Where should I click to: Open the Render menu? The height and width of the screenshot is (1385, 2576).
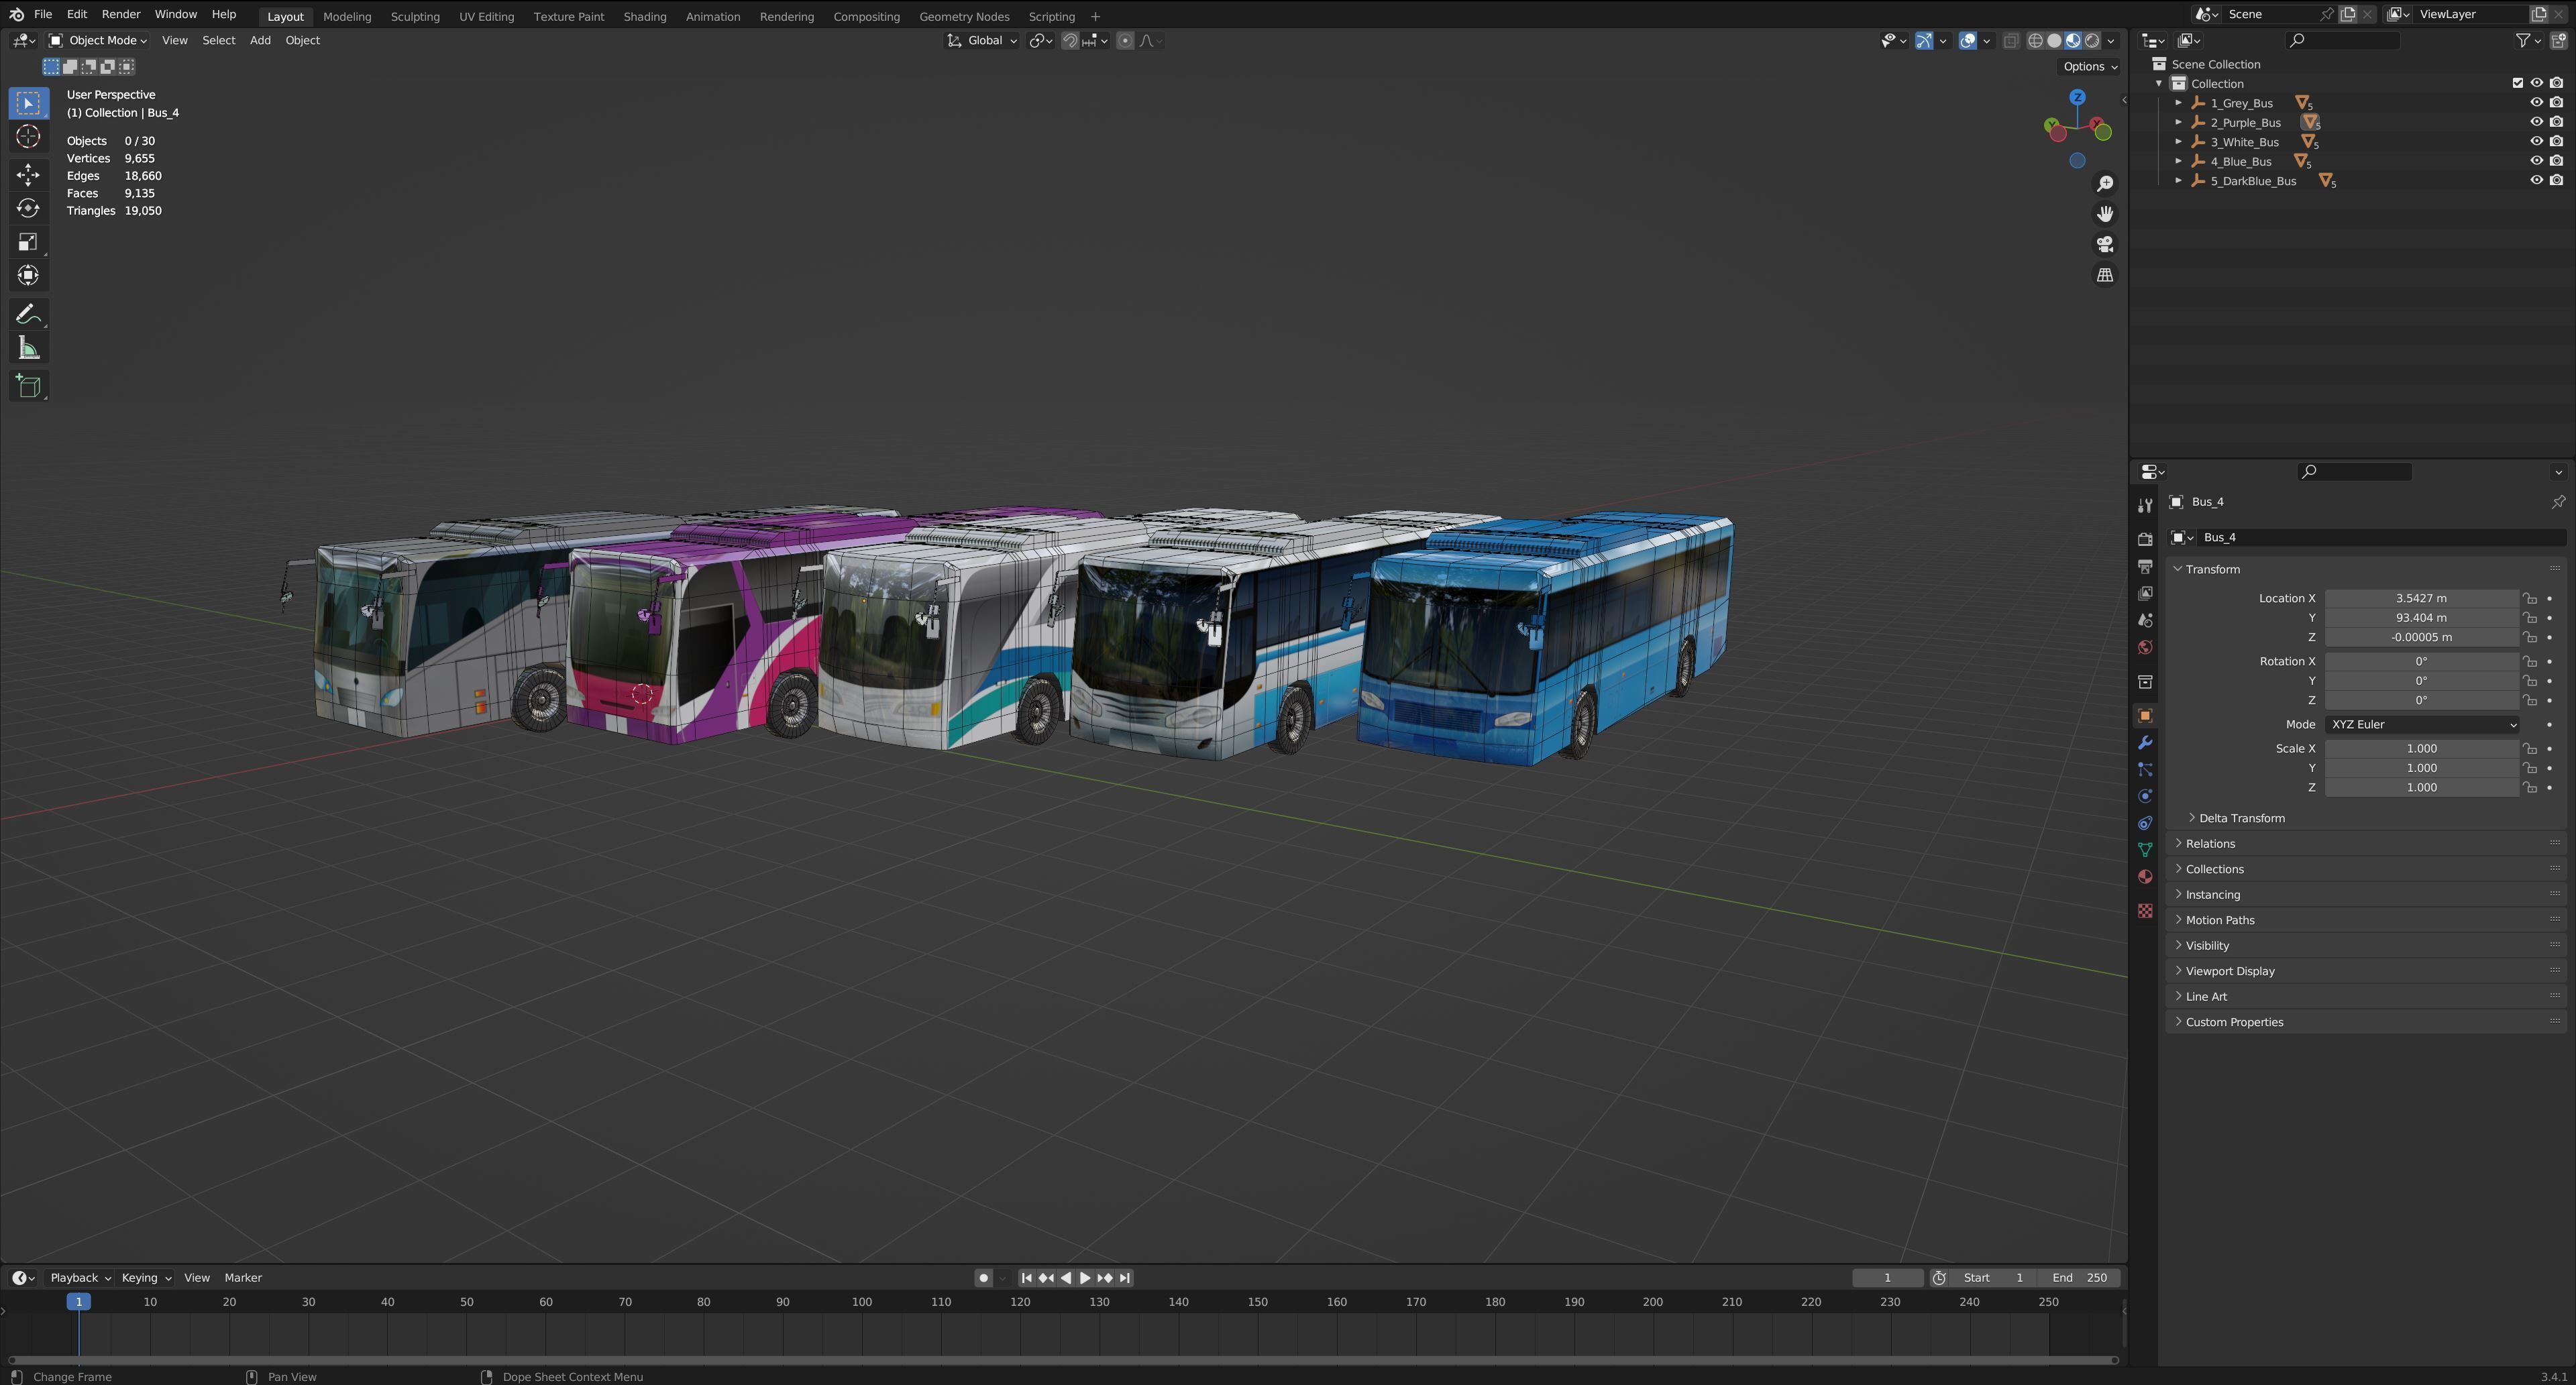click(121, 14)
